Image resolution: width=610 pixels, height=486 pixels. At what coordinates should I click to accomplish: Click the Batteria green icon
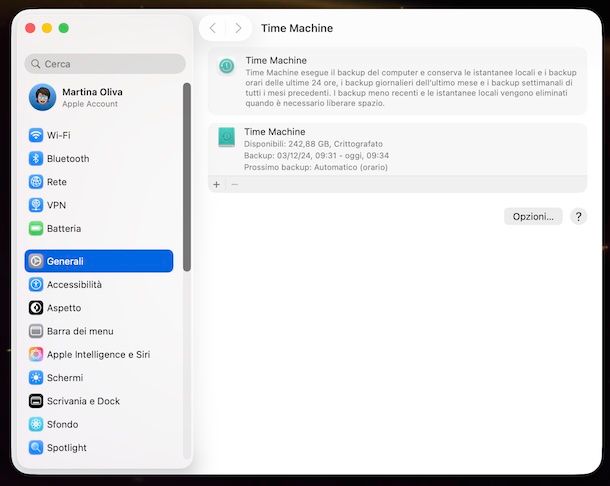(36, 228)
